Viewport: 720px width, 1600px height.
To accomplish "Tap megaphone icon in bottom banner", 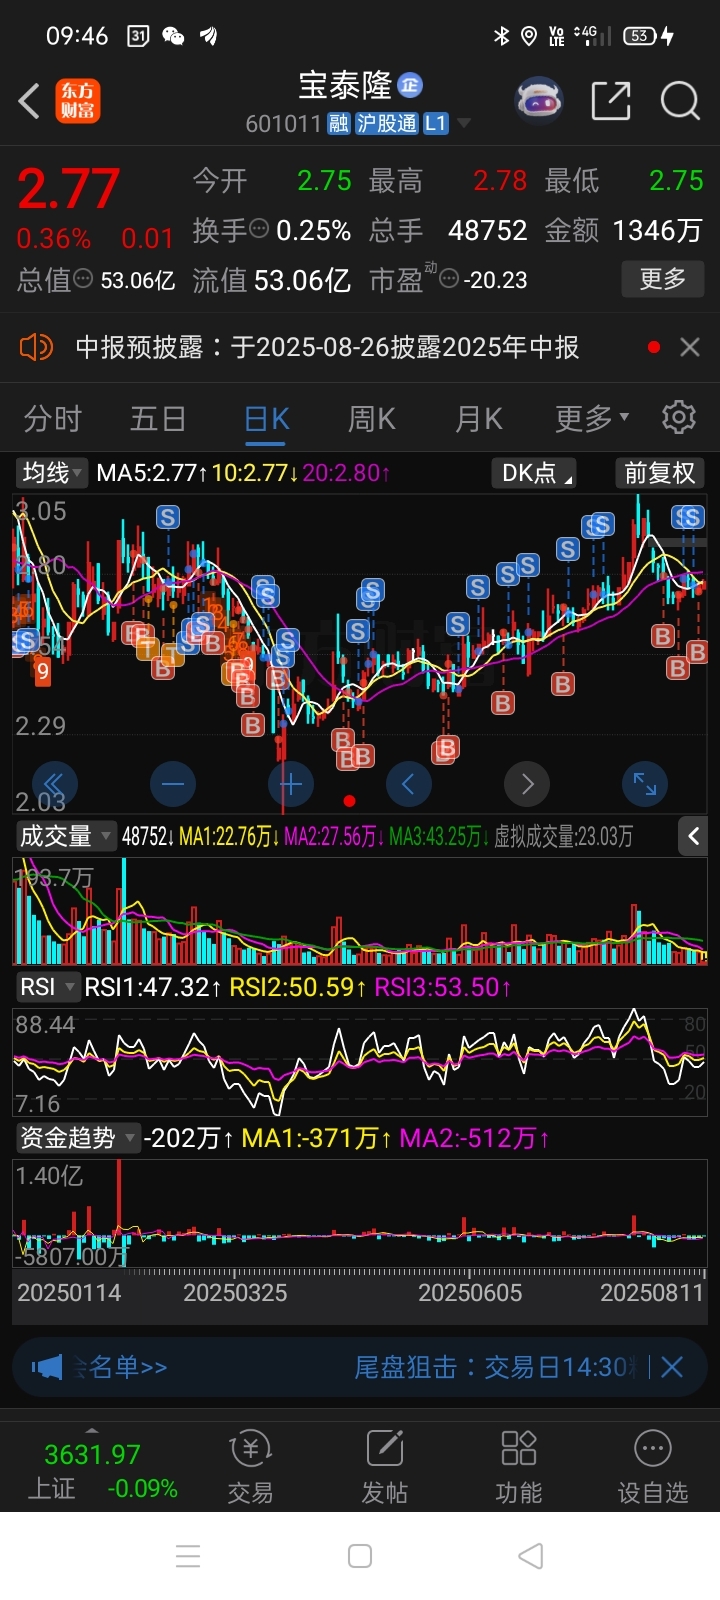I will [x=47, y=1367].
